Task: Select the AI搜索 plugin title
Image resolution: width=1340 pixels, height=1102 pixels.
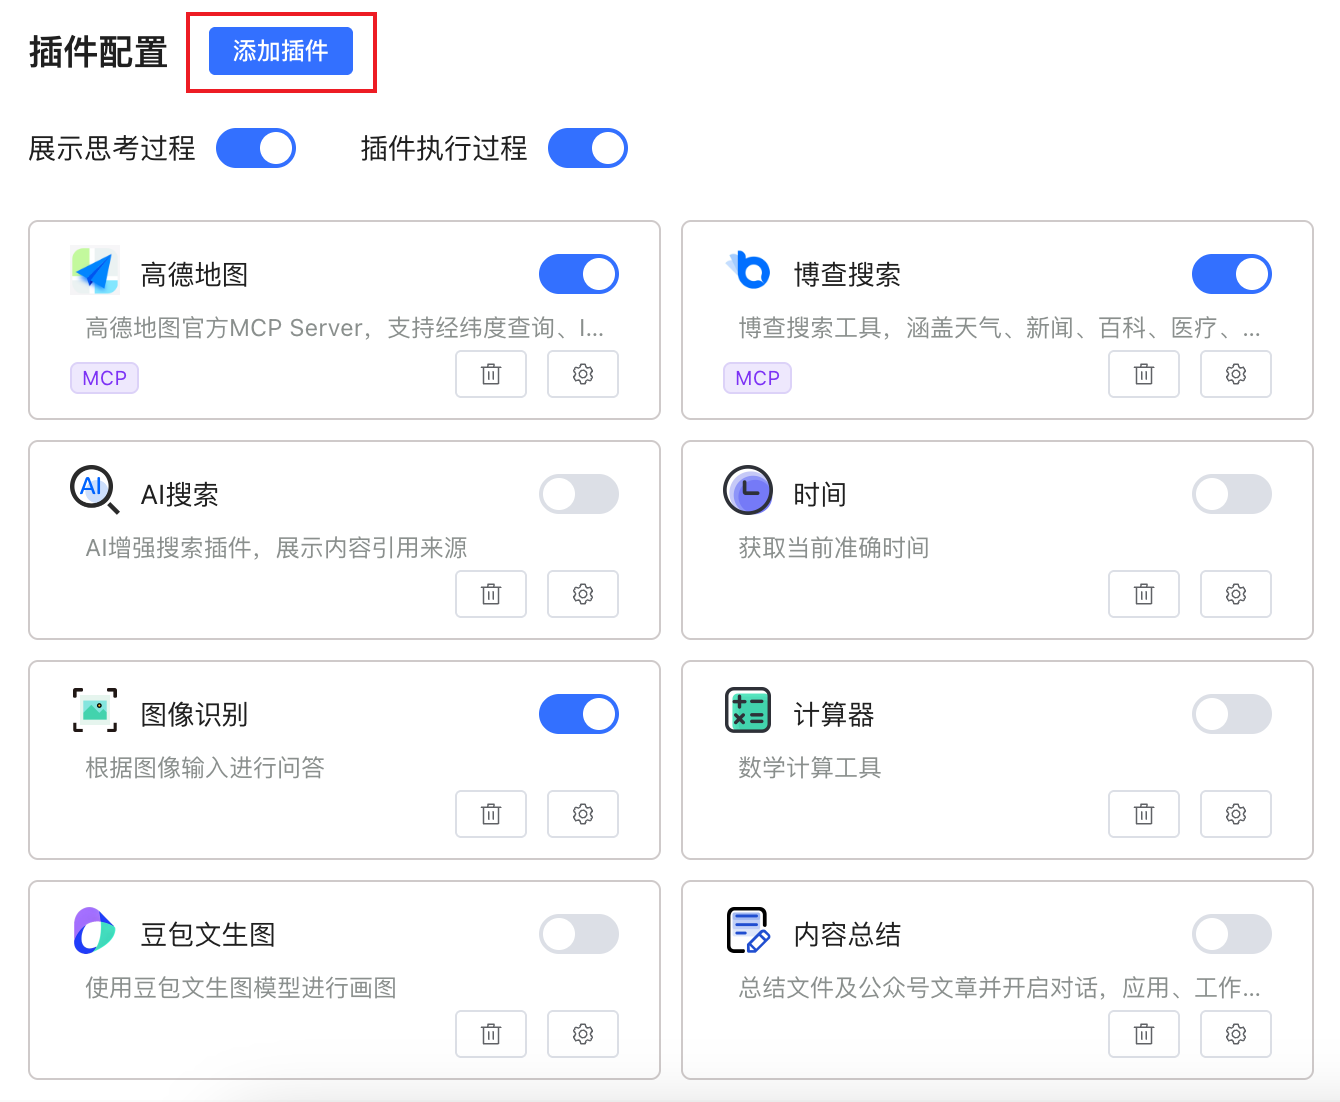Action: point(179,495)
